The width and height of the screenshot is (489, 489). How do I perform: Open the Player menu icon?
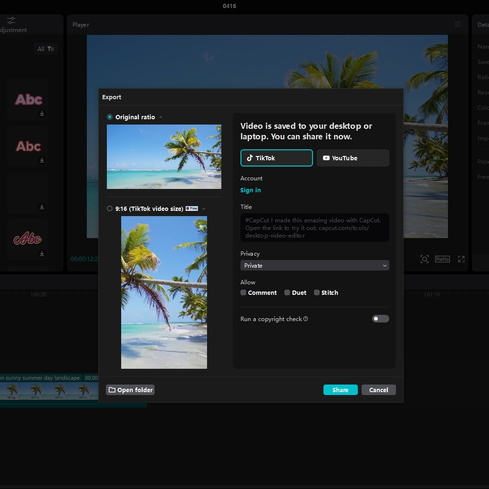458,24
